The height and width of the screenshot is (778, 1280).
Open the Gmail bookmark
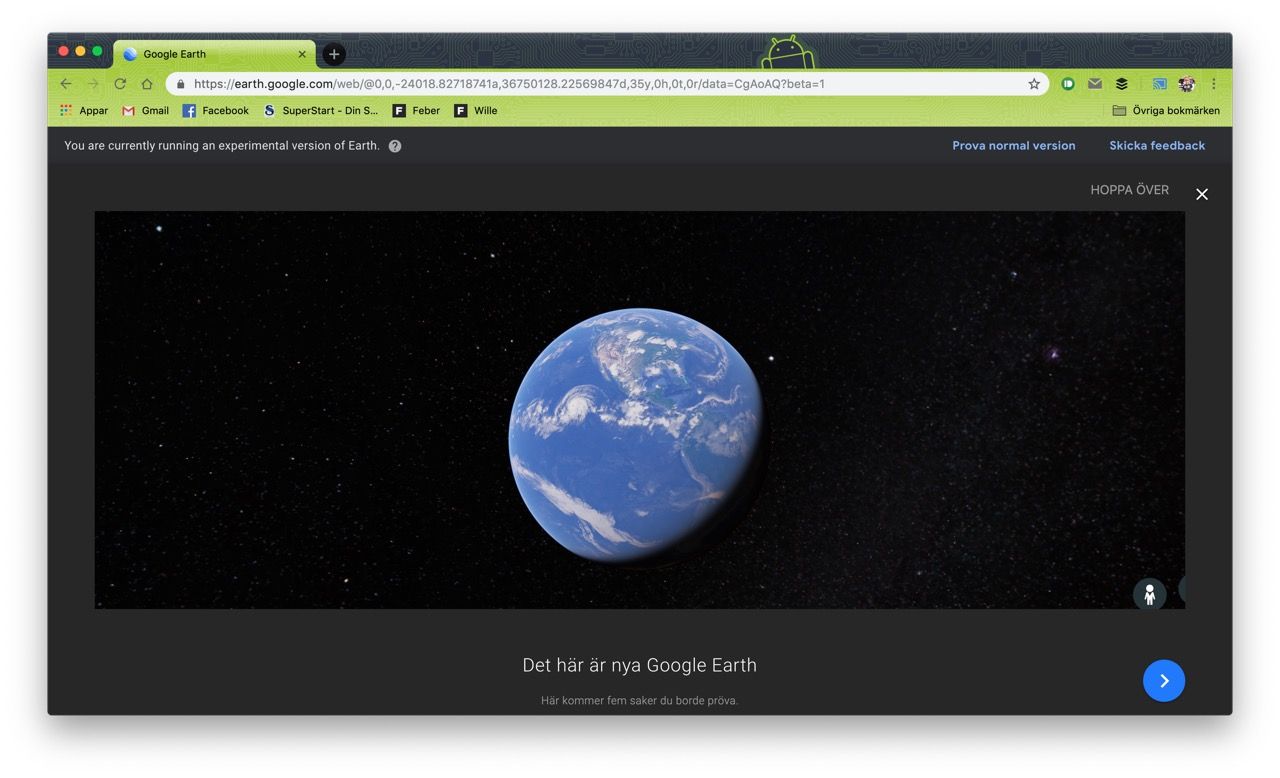[146, 111]
